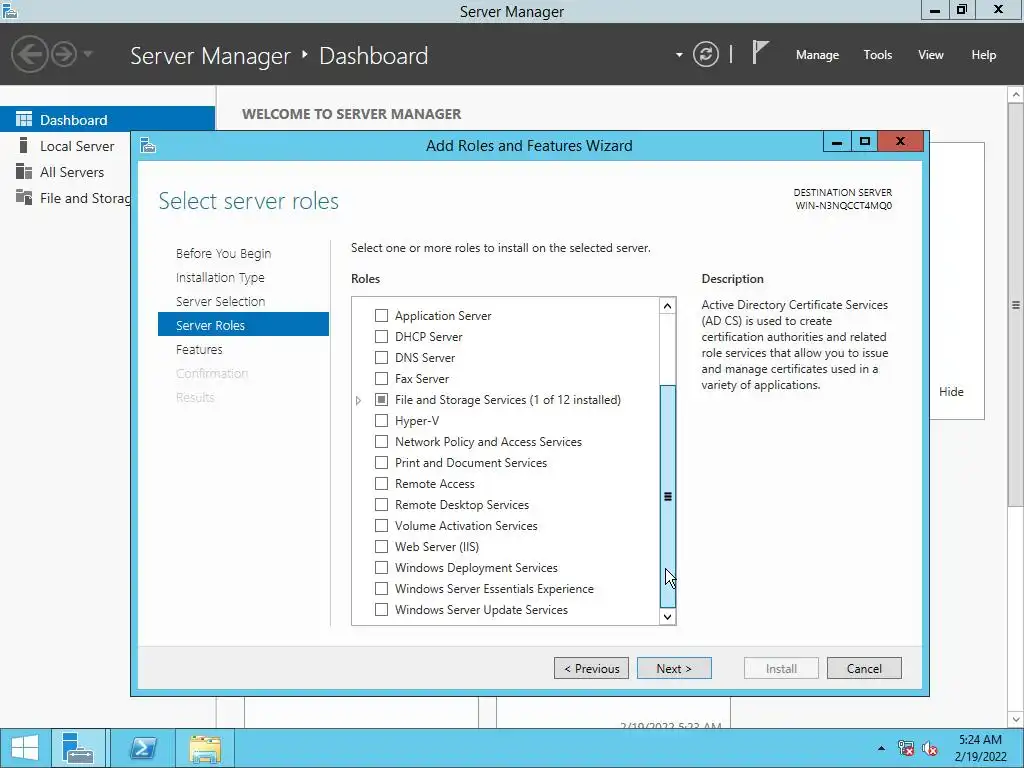Check Windows Server Essentials Experience
Viewport: 1024px width, 768px height.
click(381, 588)
